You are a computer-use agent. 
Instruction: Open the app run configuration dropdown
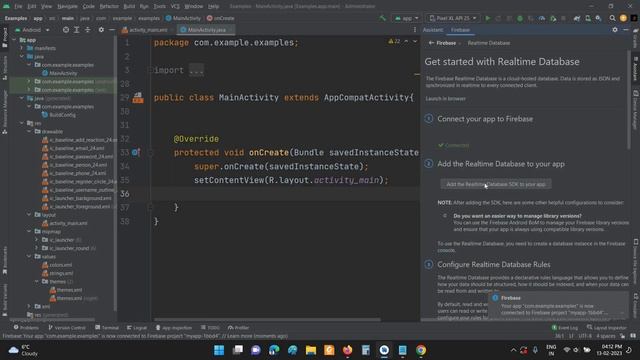tap(407, 18)
